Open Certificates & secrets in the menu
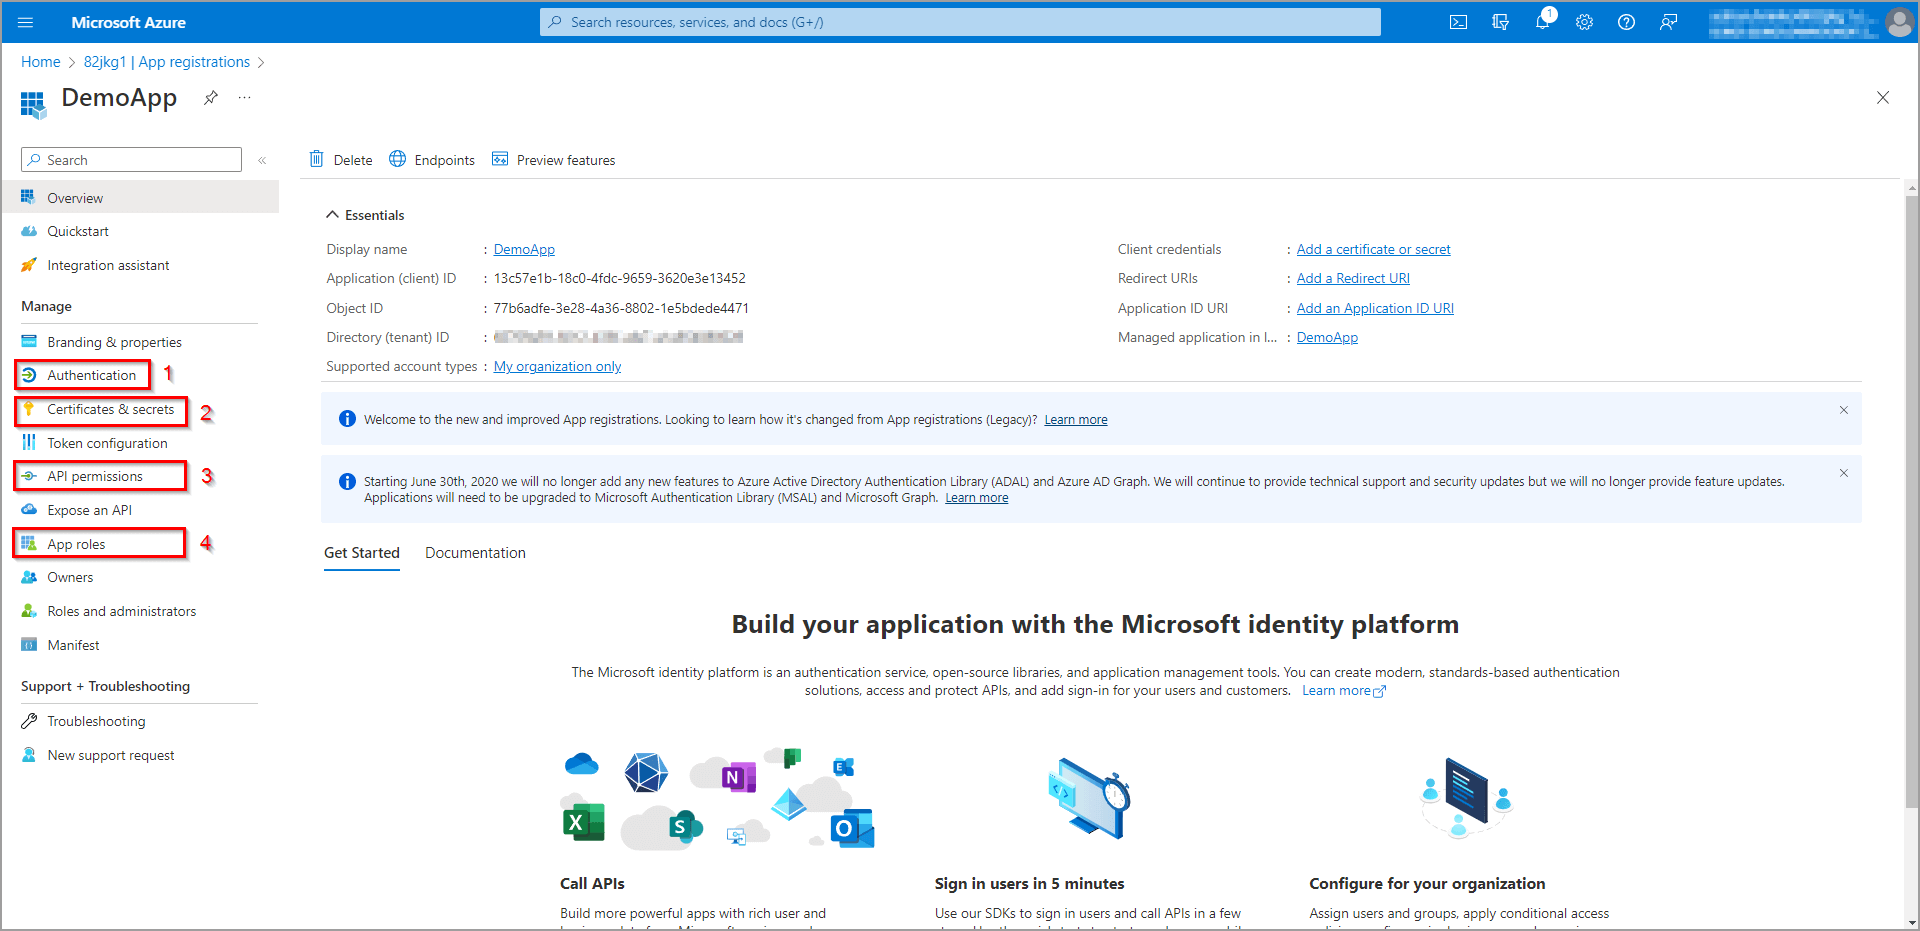The image size is (1920, 931). coord(110,409)
